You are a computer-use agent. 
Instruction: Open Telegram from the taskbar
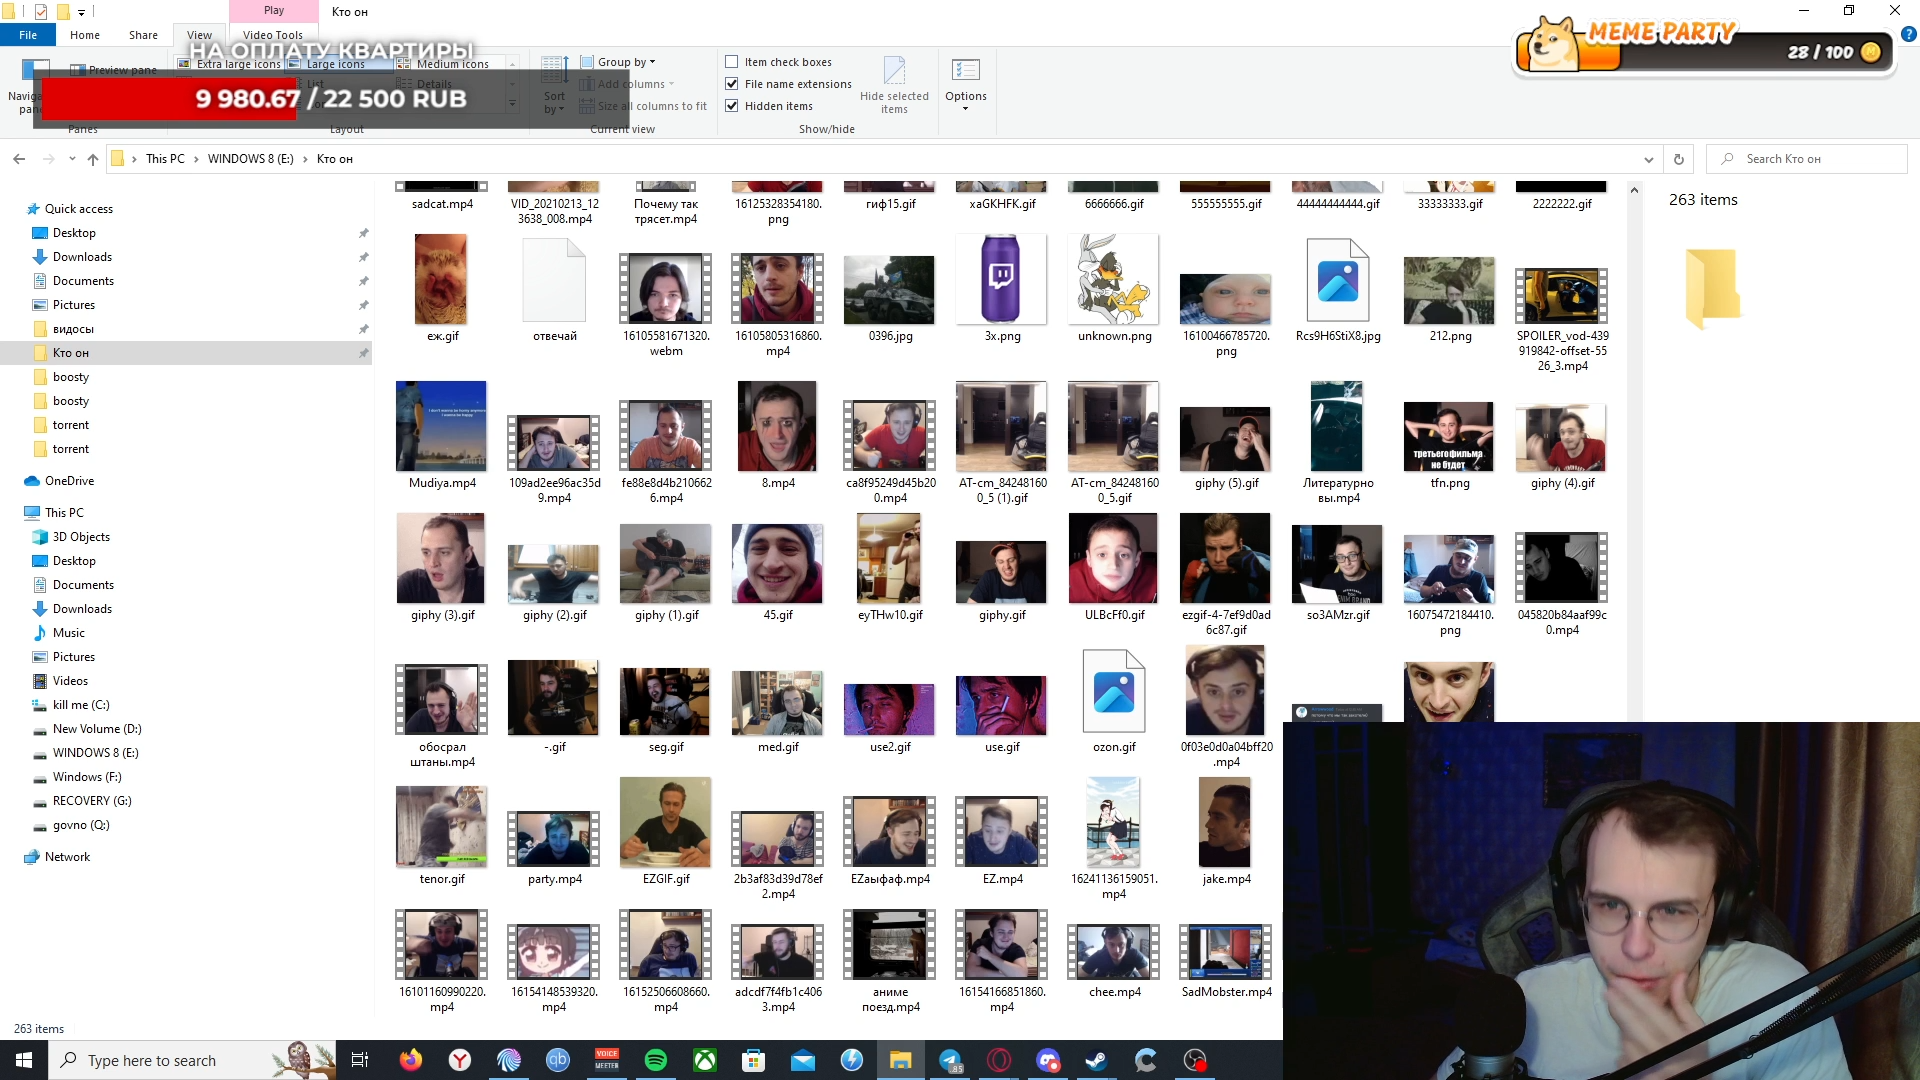[x=950, y=1060]
